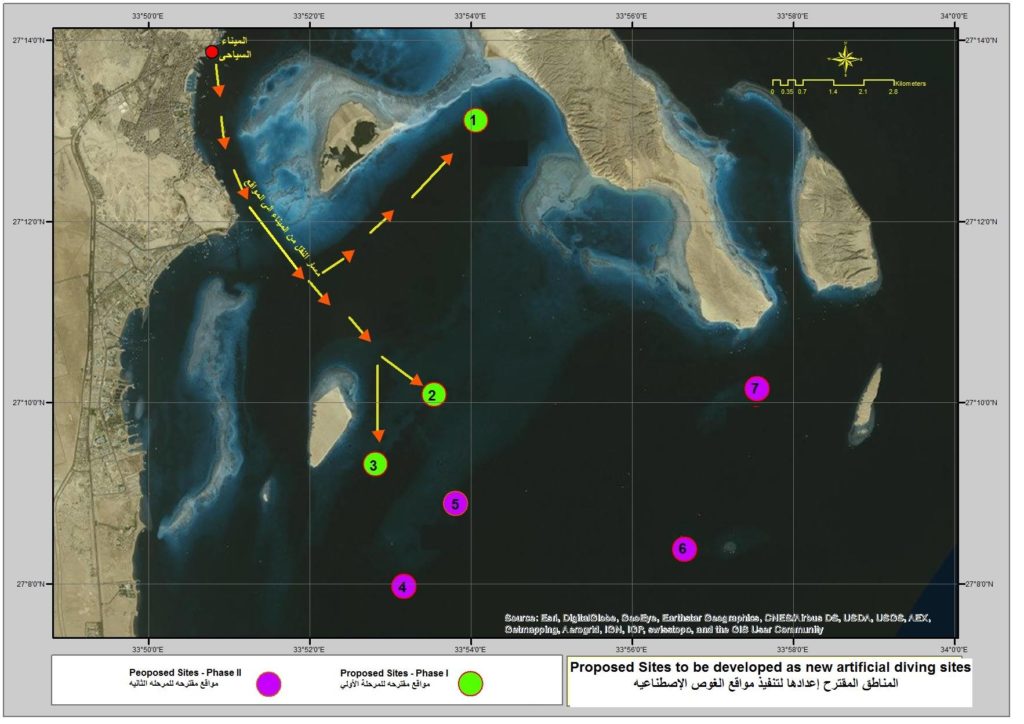Select magenta site marker number 7
The width and height of the screenshot is (1024, 724).
point(757,389)
